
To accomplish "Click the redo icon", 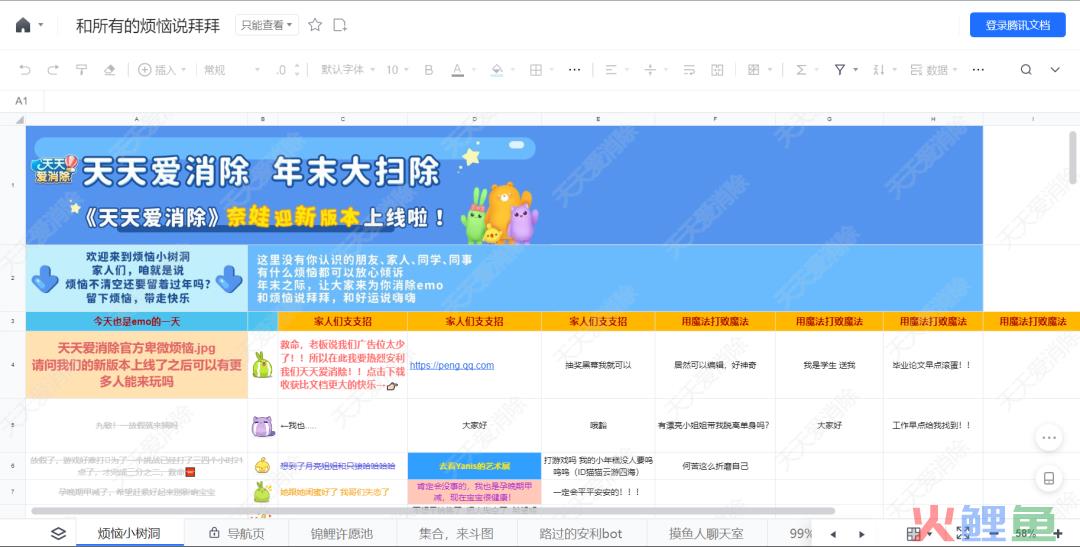I will click(x=53, y=70).
